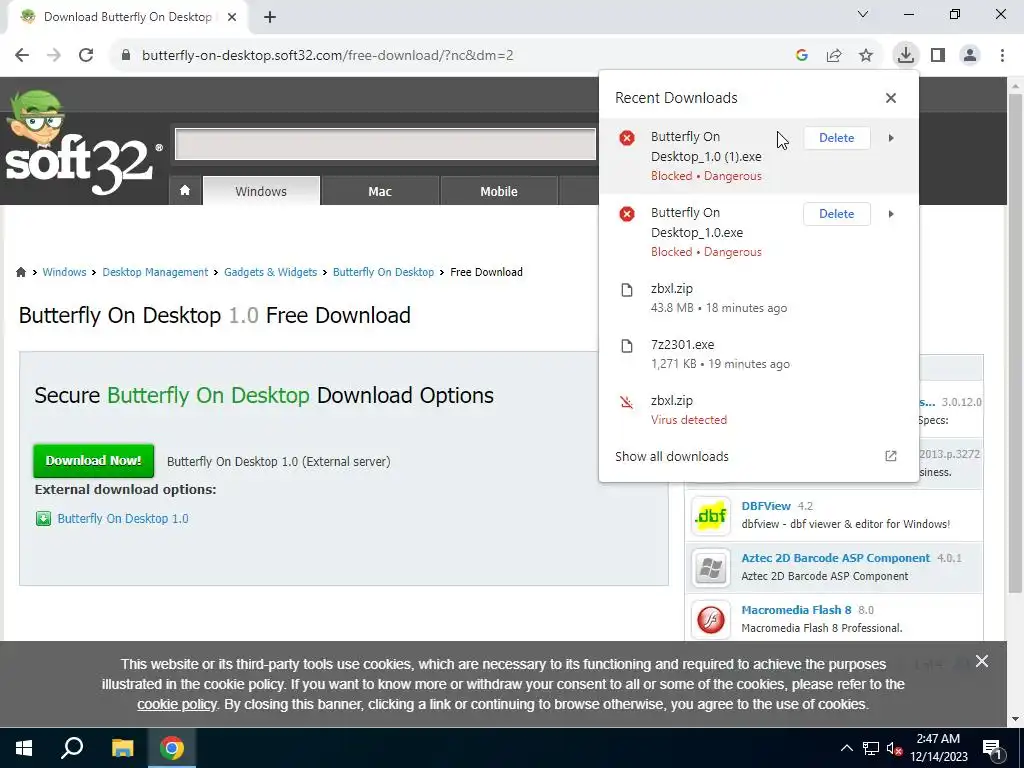Screen dimensions: 1024x768
Task: Open File Explorer from taskbar
Action: (122, 748)
